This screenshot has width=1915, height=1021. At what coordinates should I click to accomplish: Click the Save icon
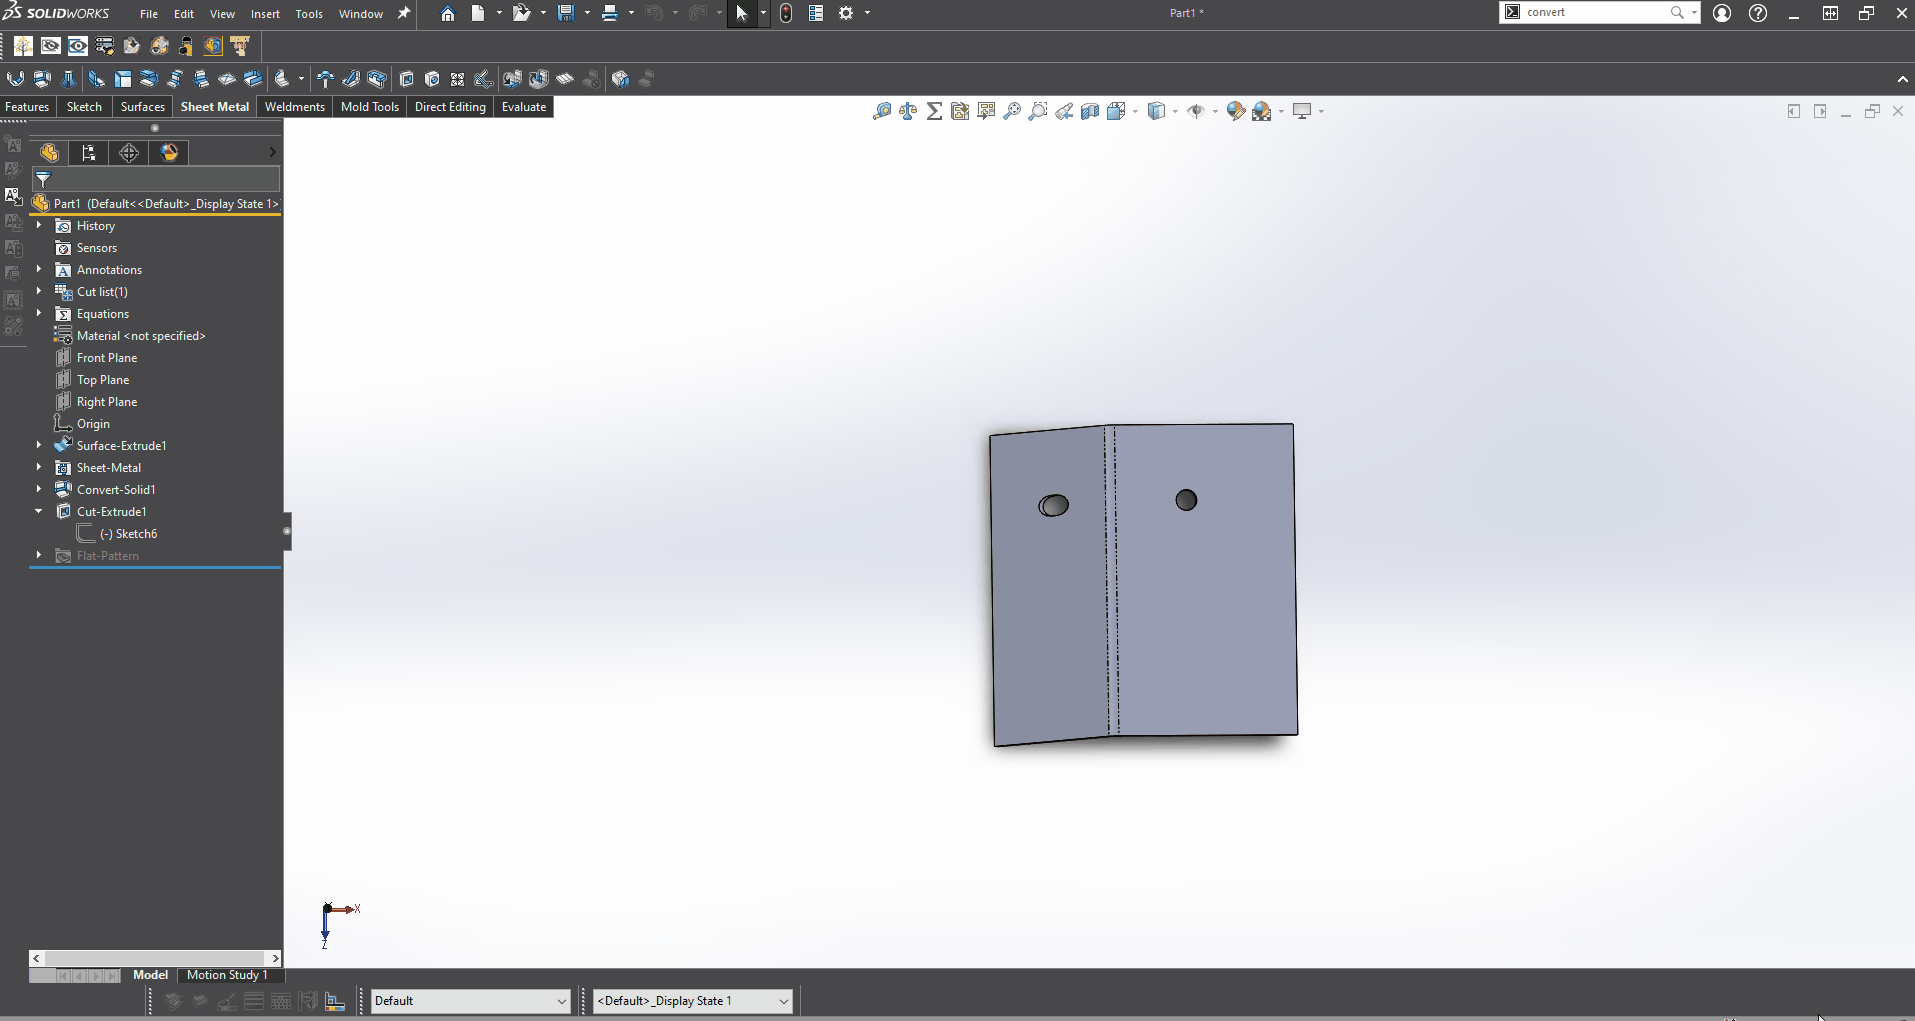tap(566, 13)
